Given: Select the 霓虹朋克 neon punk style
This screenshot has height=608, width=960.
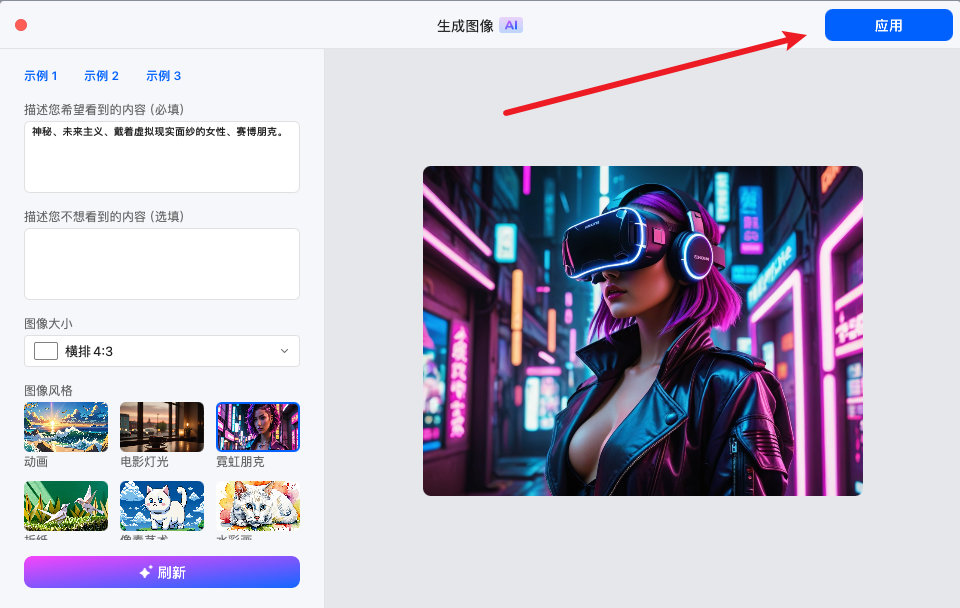Looking at the screenshot, I should [257, 426].
